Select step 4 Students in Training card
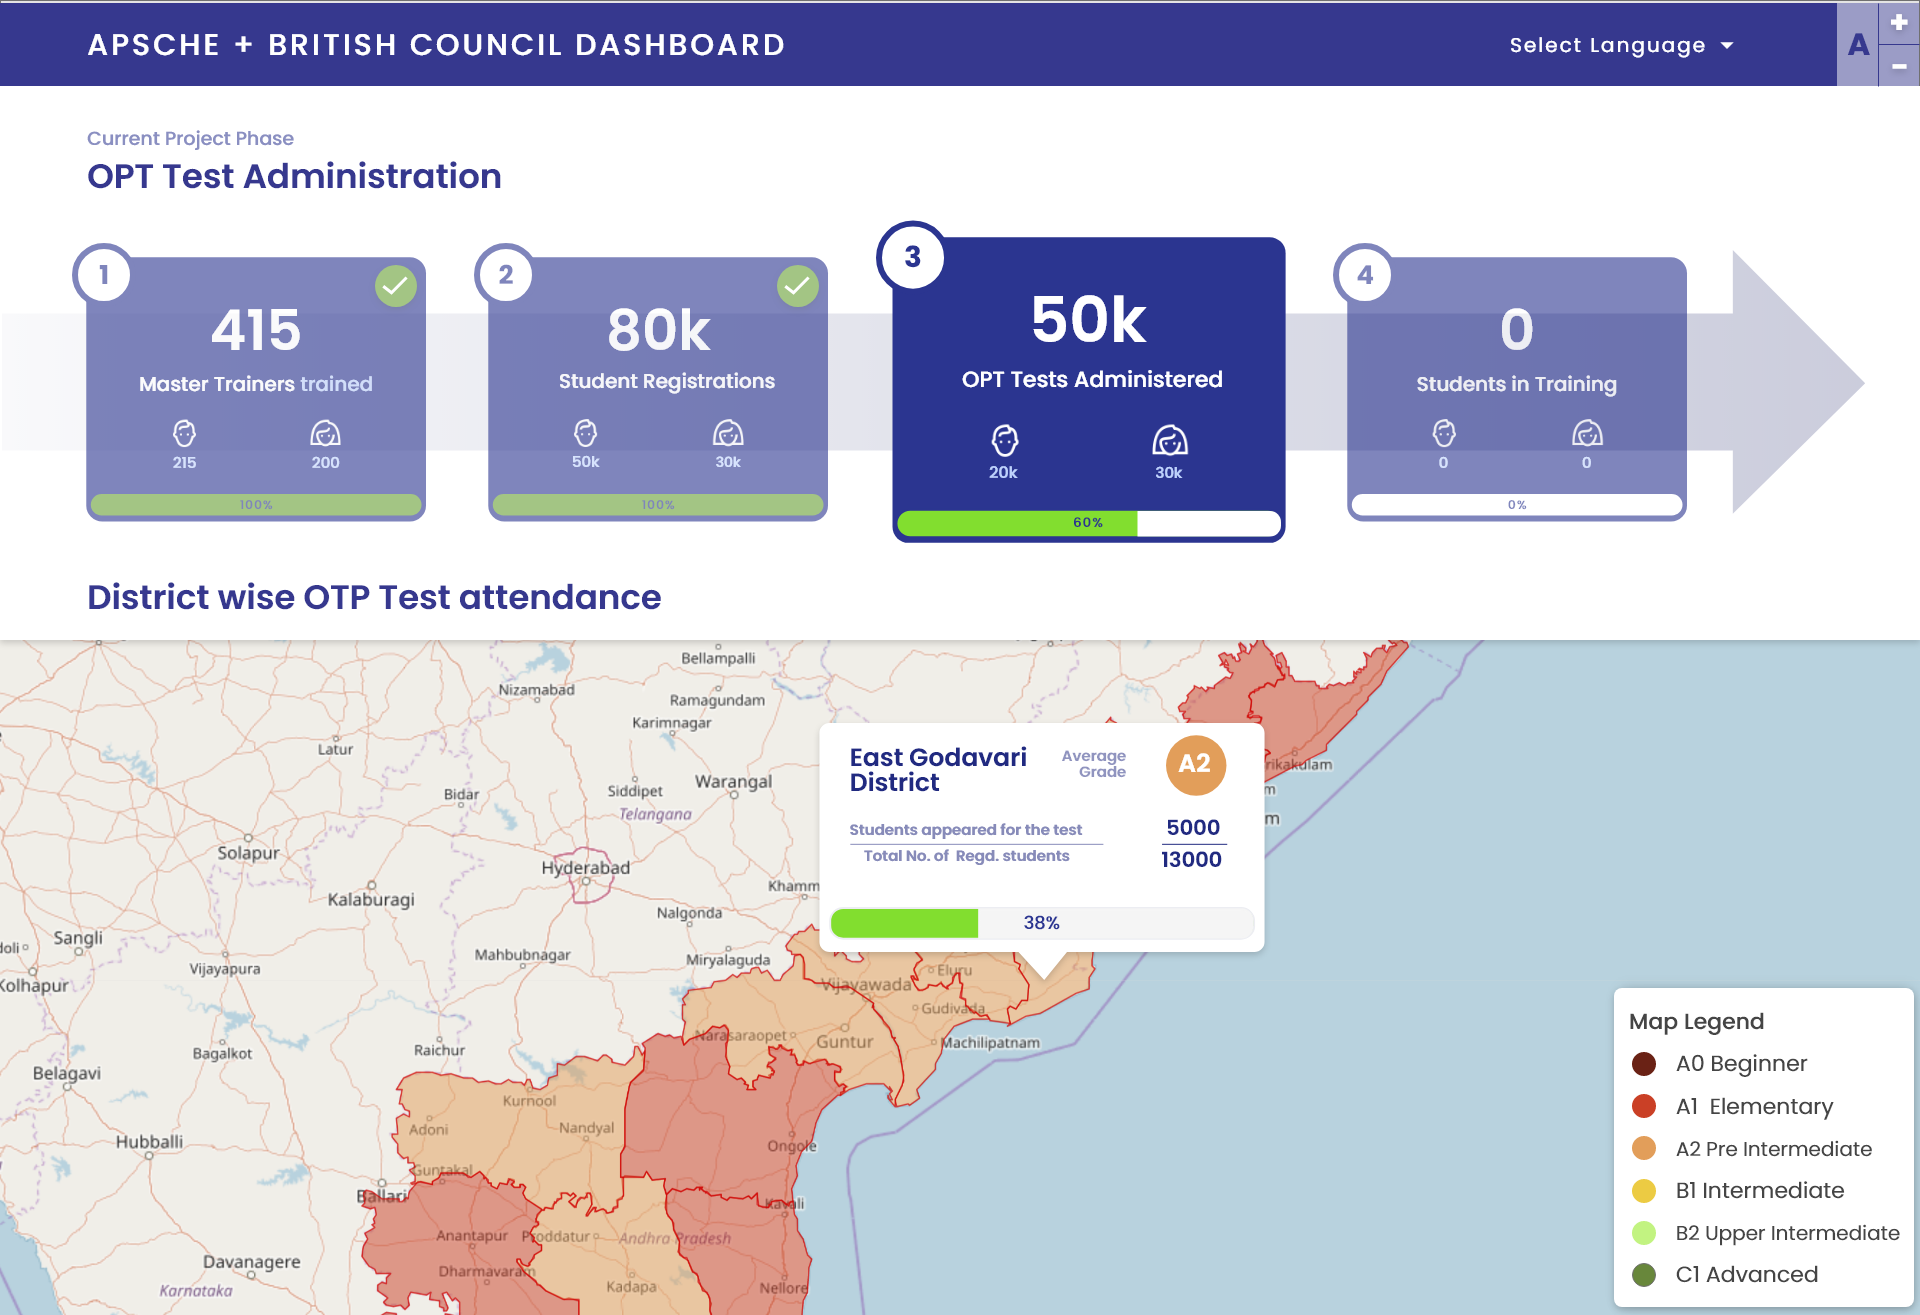The width and height of the screenshot is (1920, 1315). pyautogui.click(x=1516, y=385)
